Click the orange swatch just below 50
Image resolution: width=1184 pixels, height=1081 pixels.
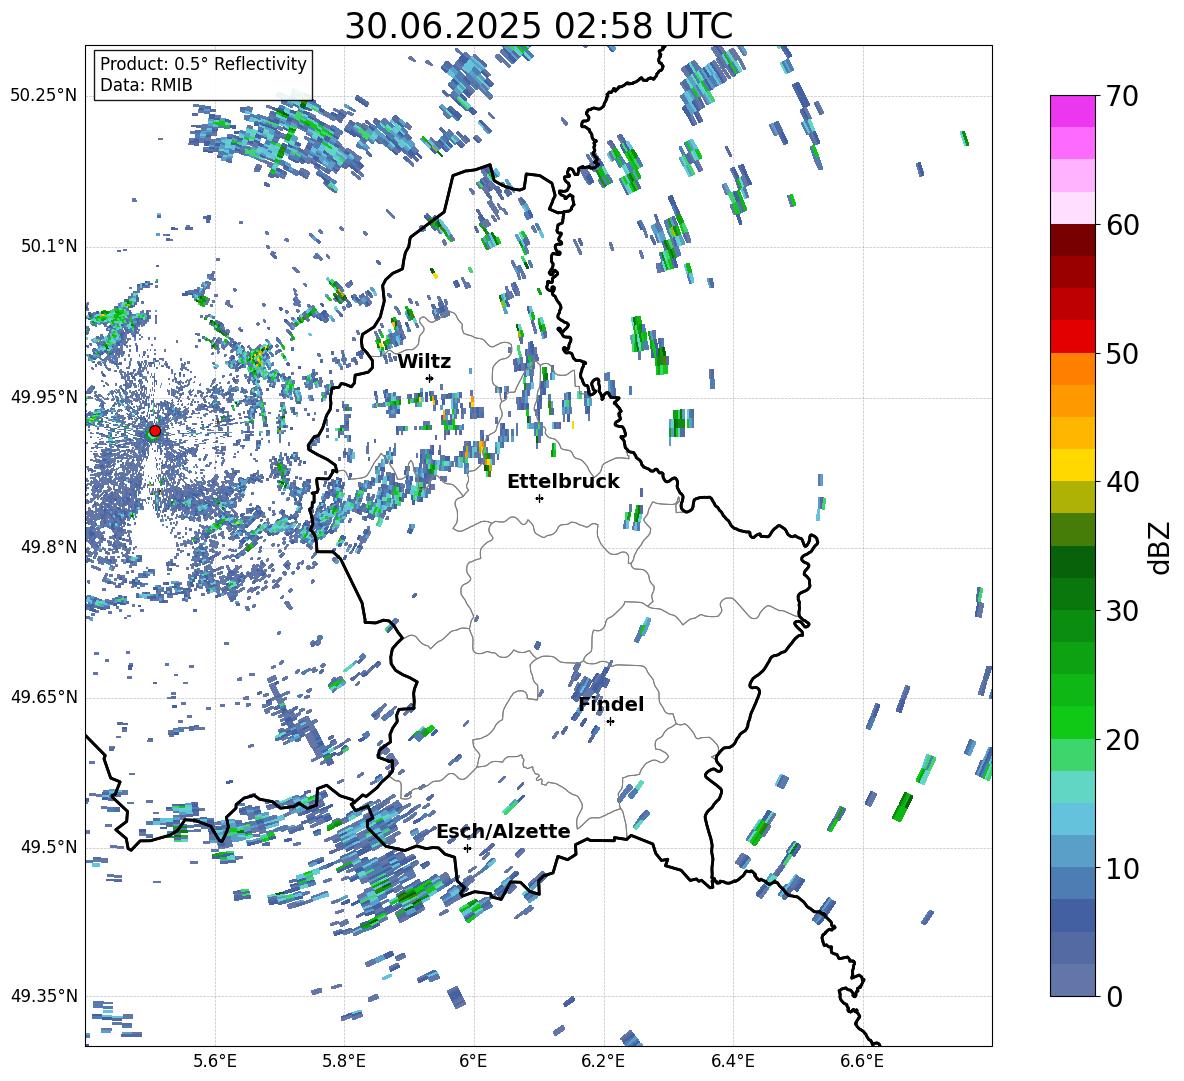[1072, 369]
